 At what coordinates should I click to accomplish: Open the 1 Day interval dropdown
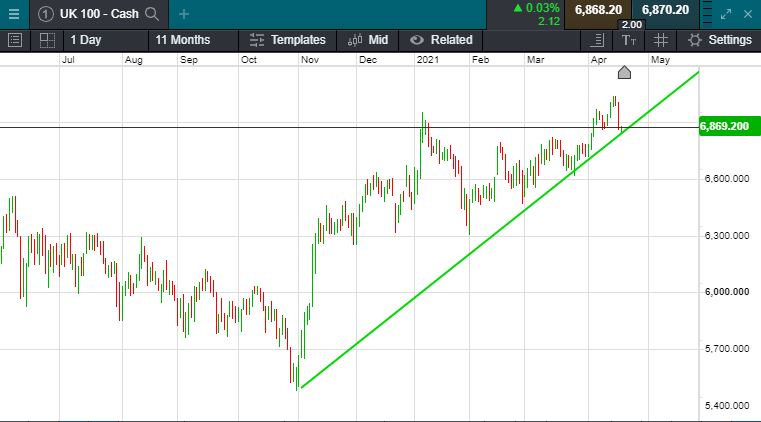86,40
